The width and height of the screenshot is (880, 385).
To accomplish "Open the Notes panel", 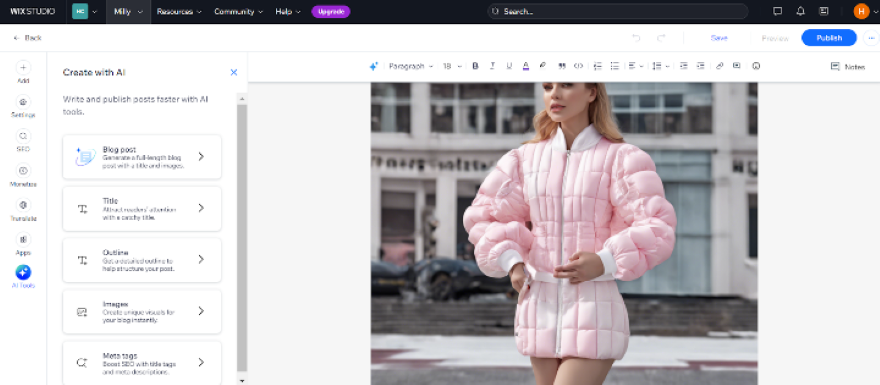I will click(847, 66).
